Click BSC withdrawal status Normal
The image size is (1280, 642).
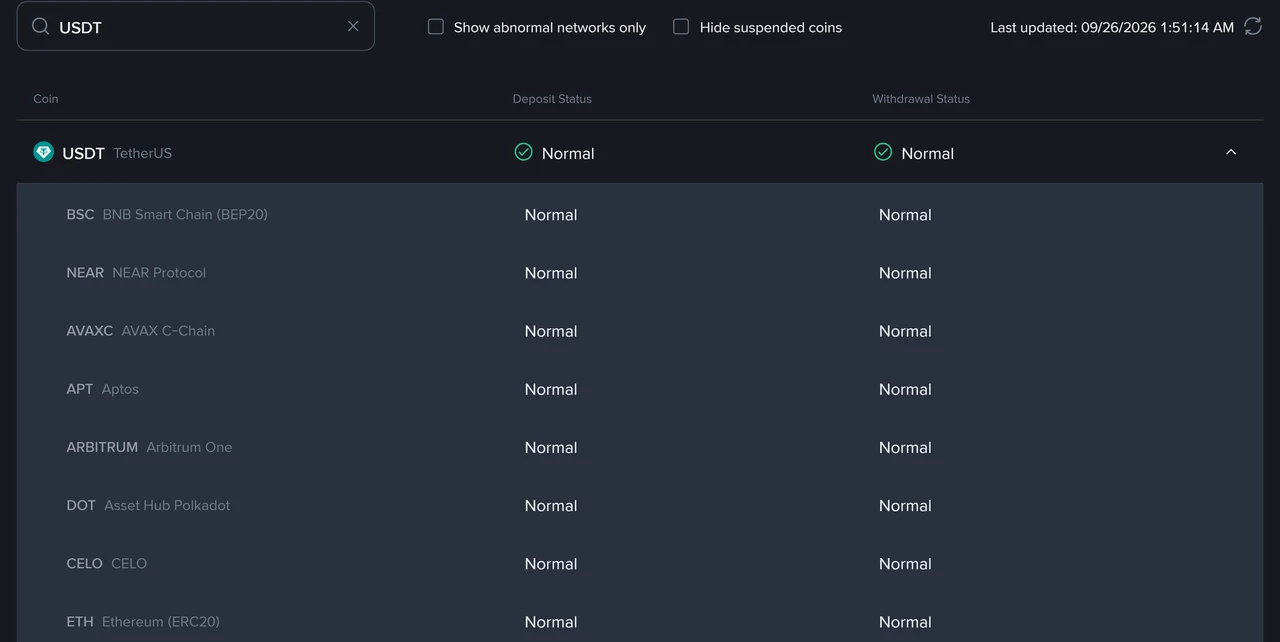[x=905, y=215]
